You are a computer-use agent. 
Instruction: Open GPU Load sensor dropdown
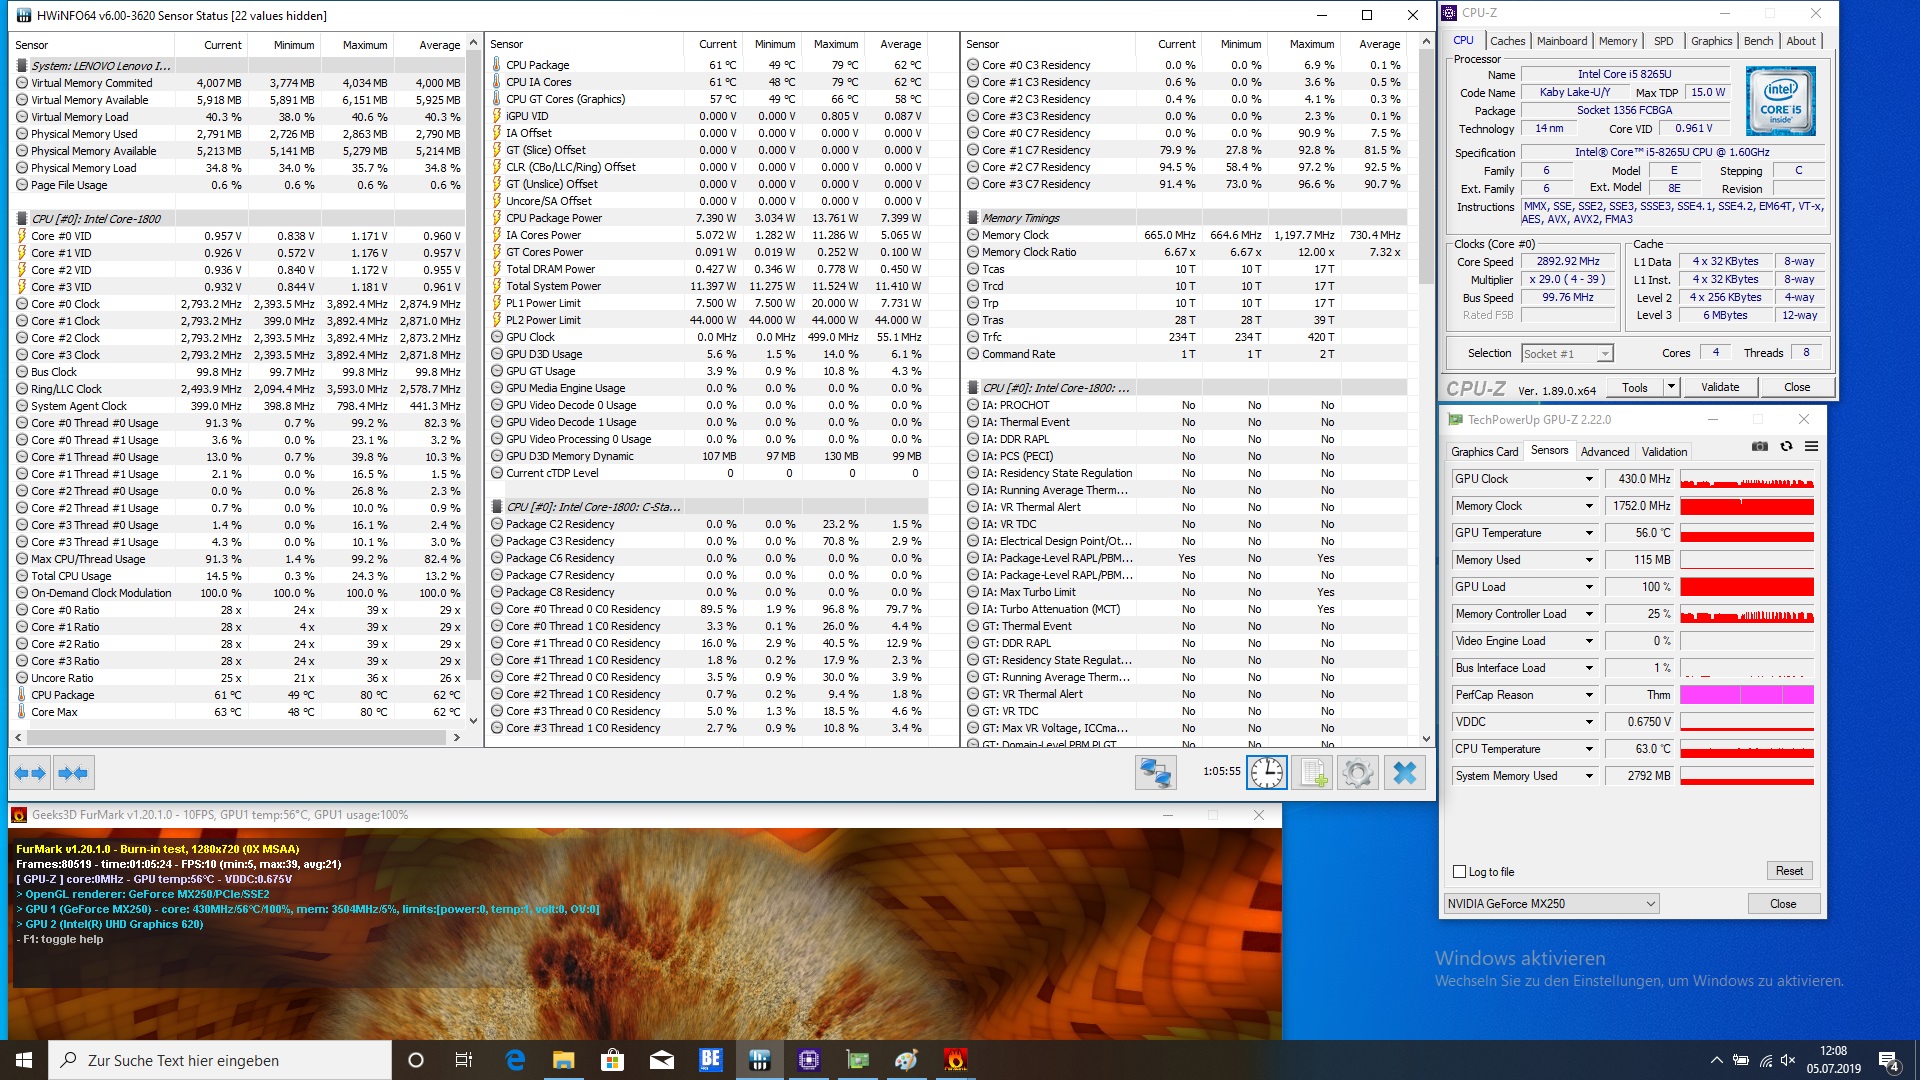(1589, 587)
